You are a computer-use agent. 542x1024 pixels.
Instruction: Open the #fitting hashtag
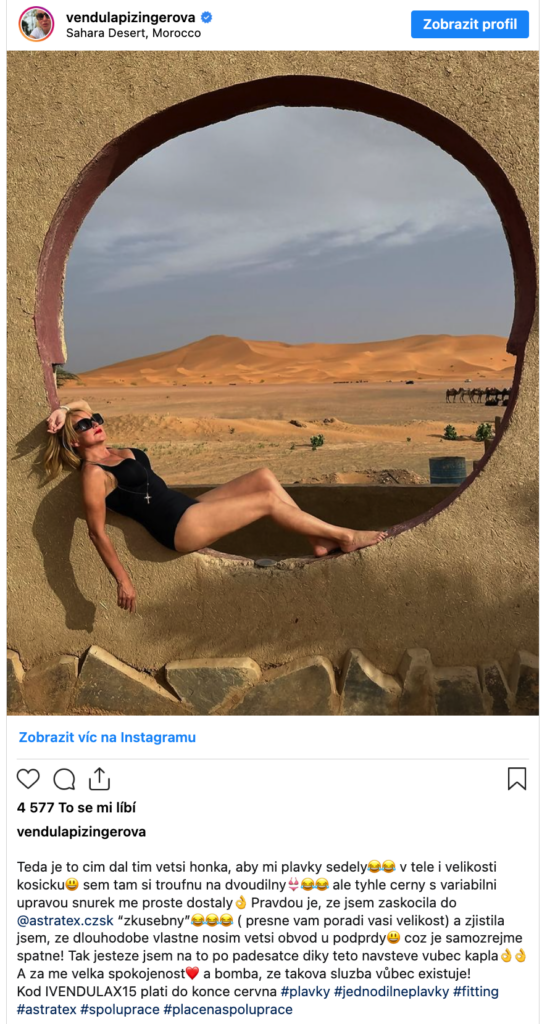tap(476, 991)
